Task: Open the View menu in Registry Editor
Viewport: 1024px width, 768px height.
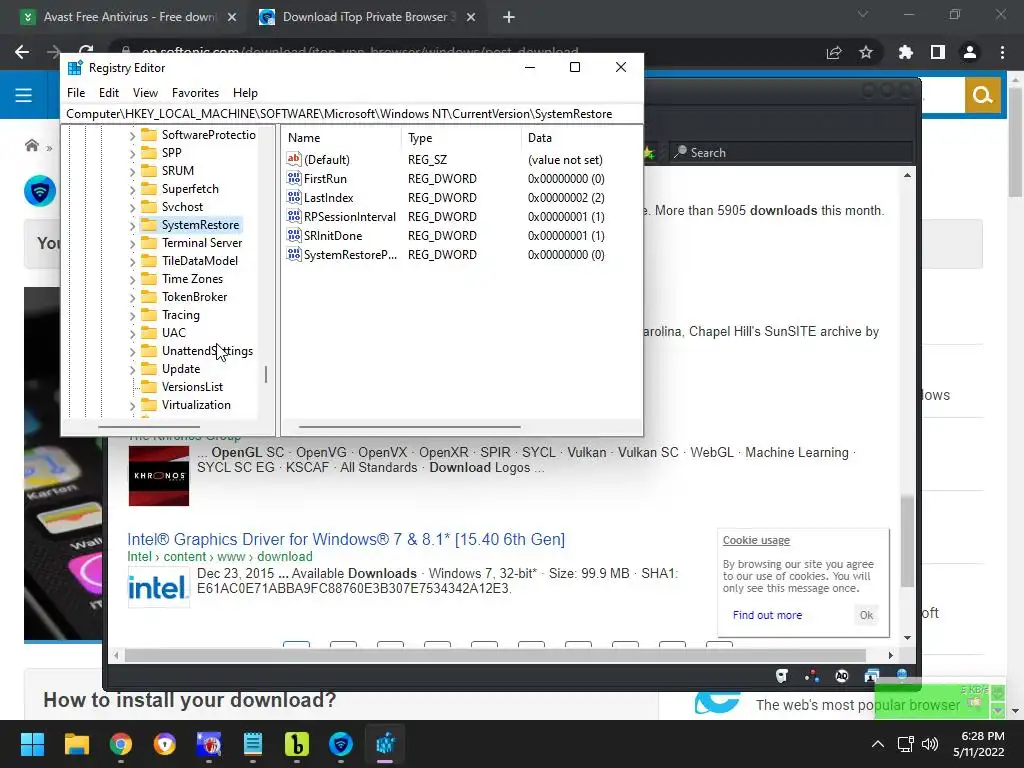Action: point(145,93)
